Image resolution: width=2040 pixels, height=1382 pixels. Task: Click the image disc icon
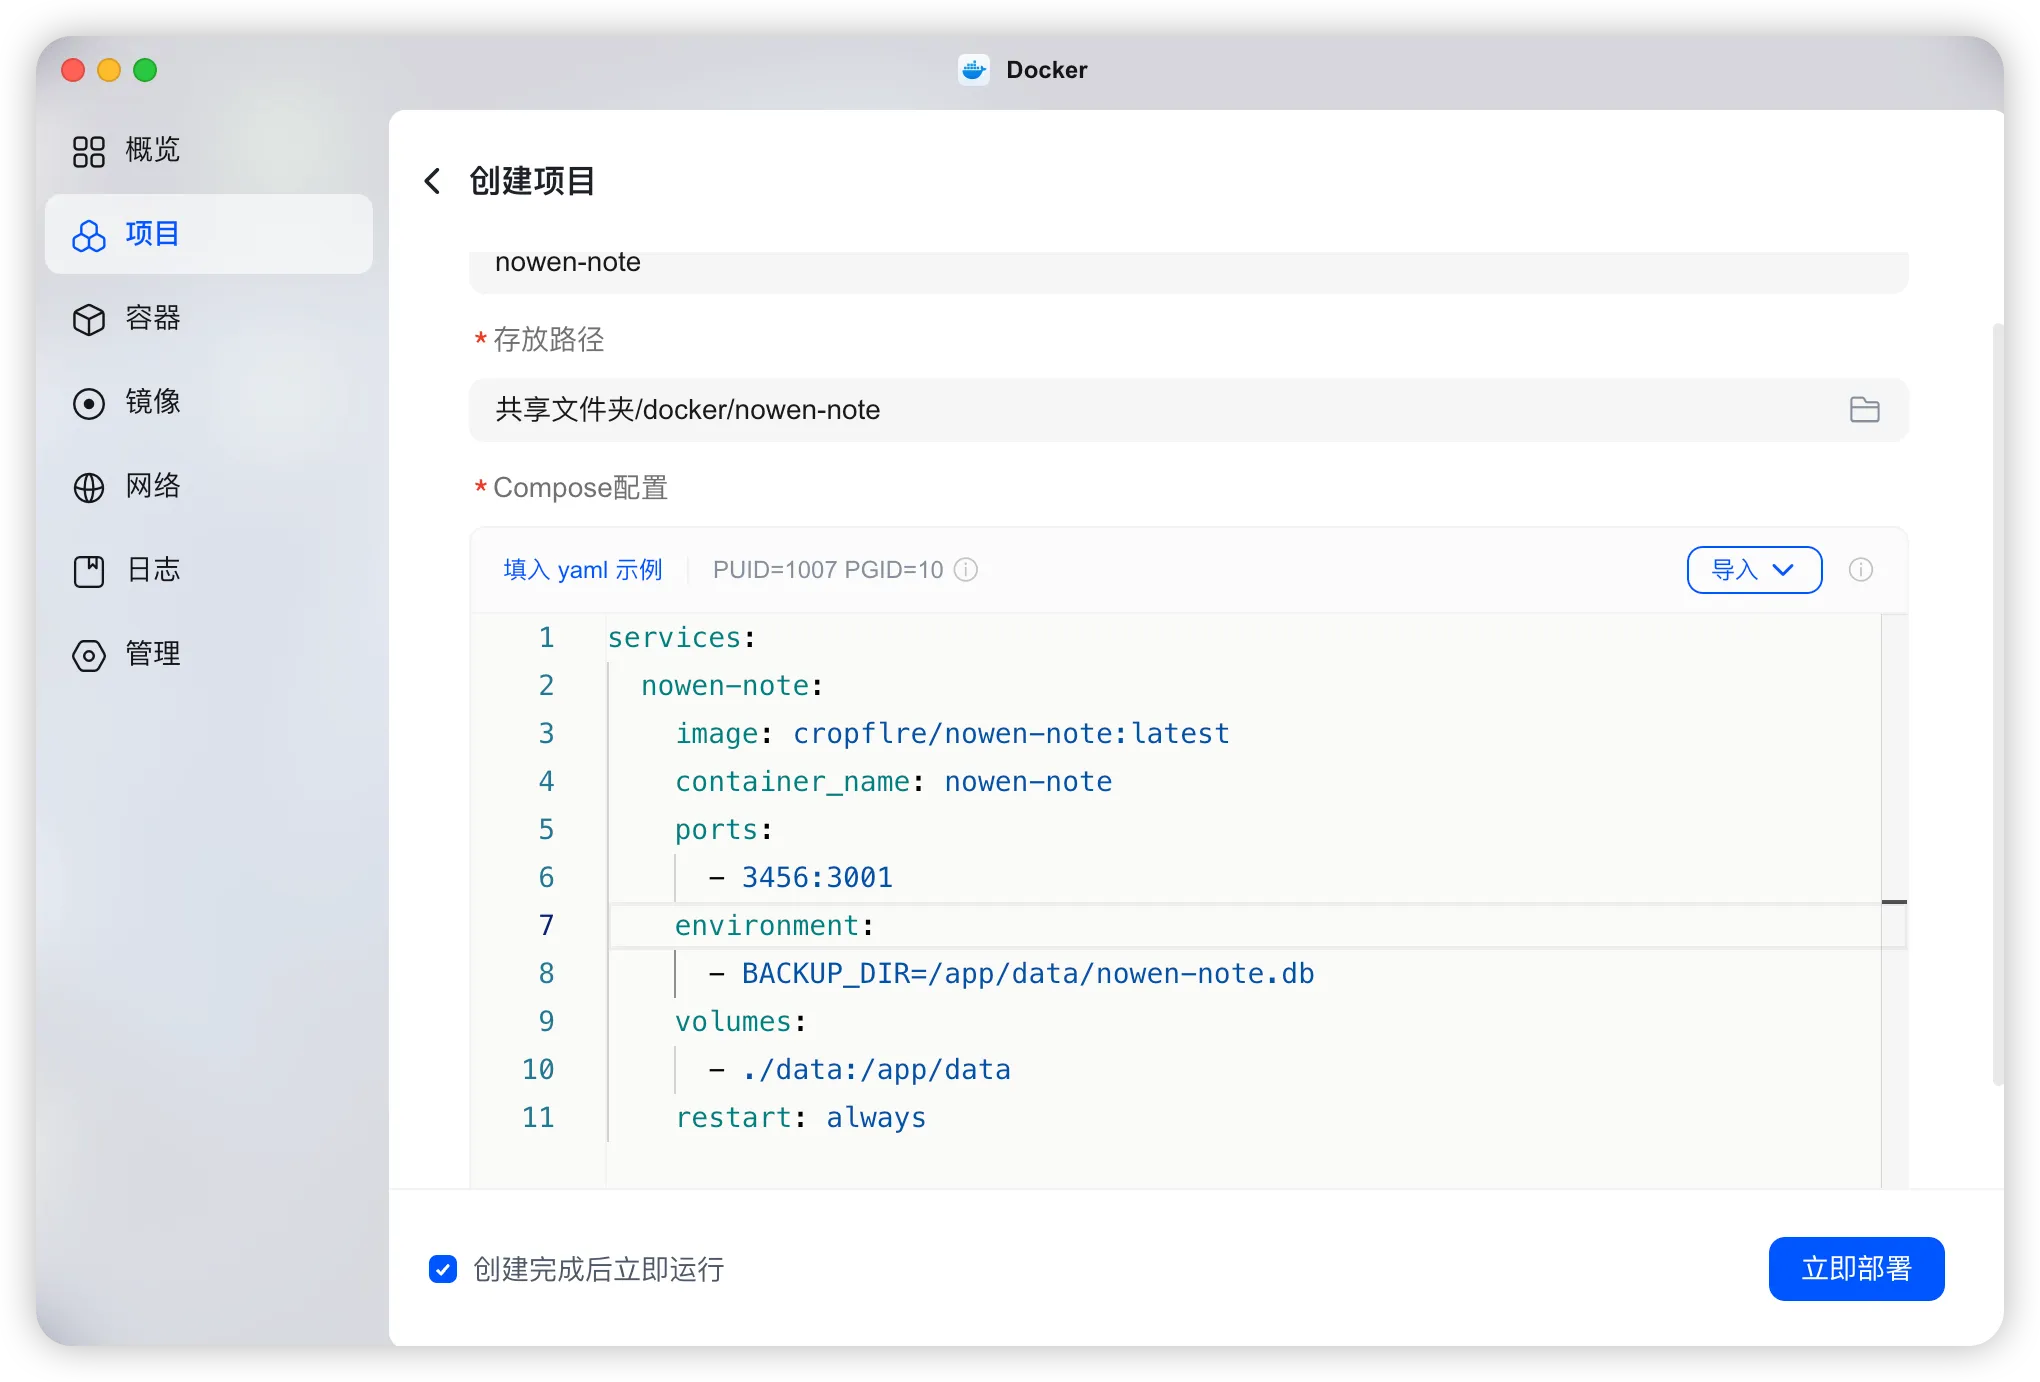pyautogui.click(x=89, y=403)
